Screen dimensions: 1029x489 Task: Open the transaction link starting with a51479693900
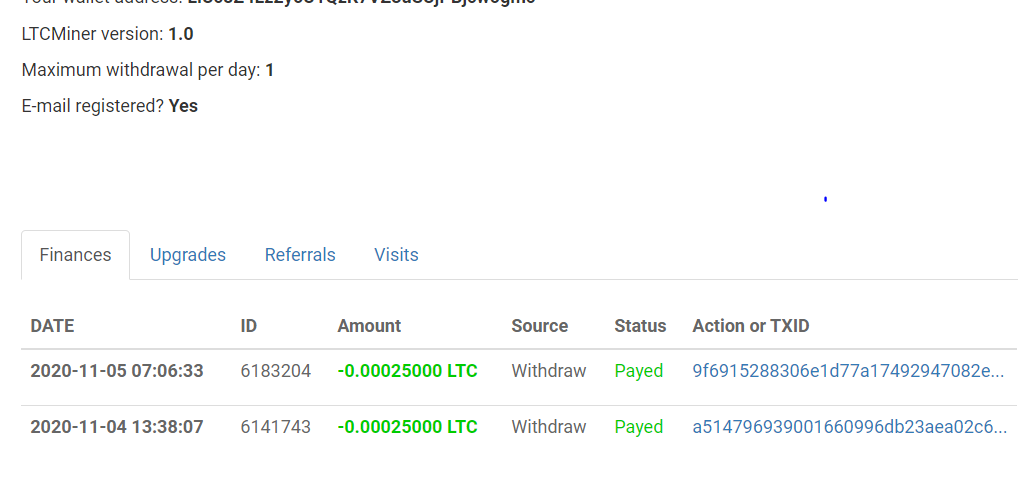(849, 427)
